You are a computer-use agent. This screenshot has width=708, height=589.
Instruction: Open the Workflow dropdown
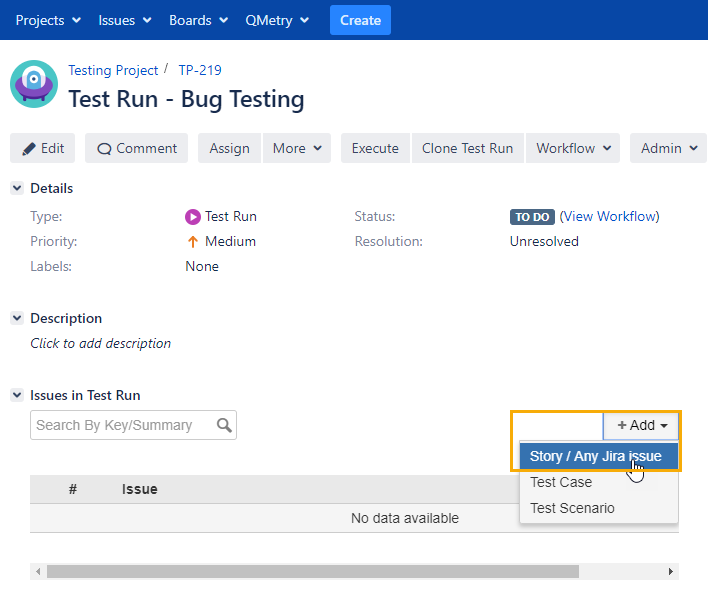tap(573, 148)
